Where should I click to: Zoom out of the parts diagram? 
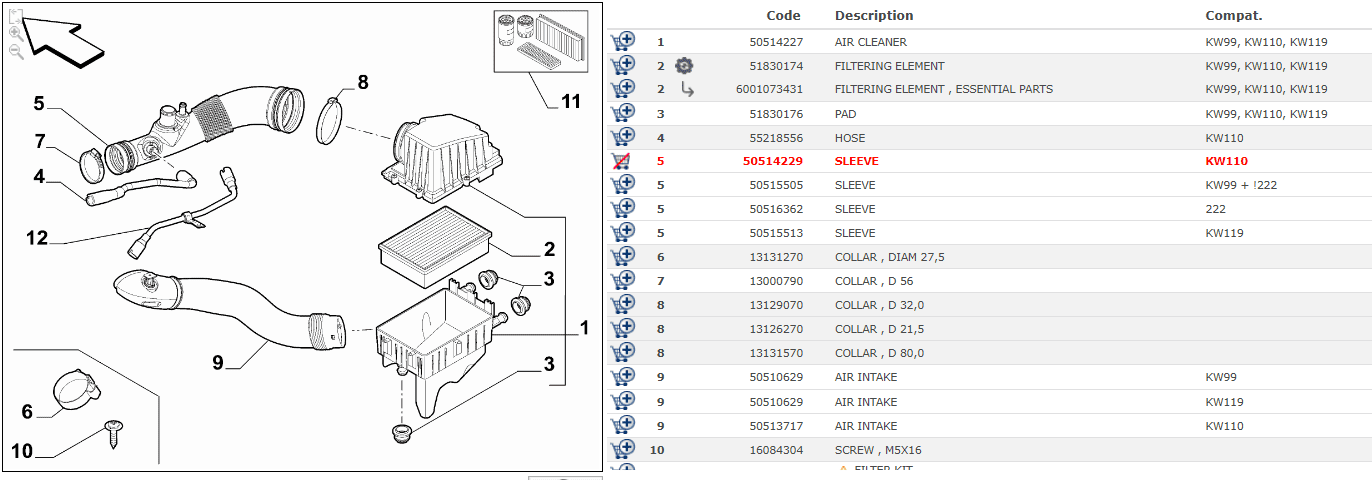[x=16, y=52]
